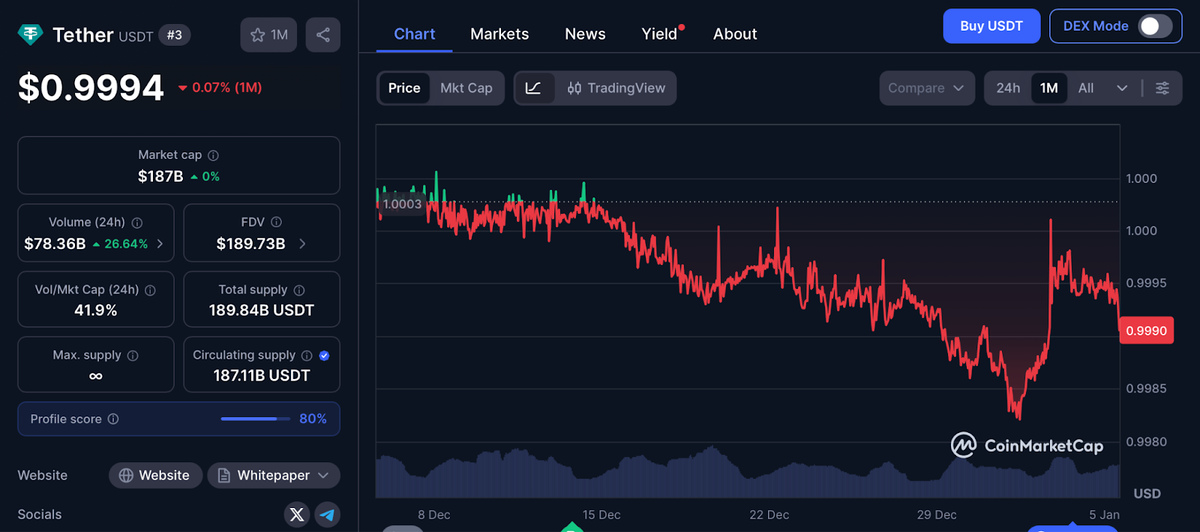Expand Volume (24h) details arrow
This screenshot has height=532, width=1200.
coord(160,244)
